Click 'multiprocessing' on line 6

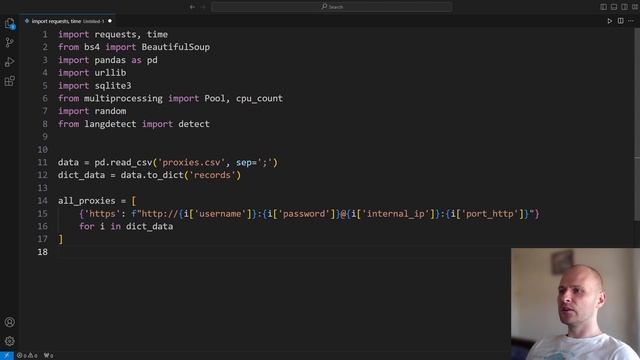point(123,98)
